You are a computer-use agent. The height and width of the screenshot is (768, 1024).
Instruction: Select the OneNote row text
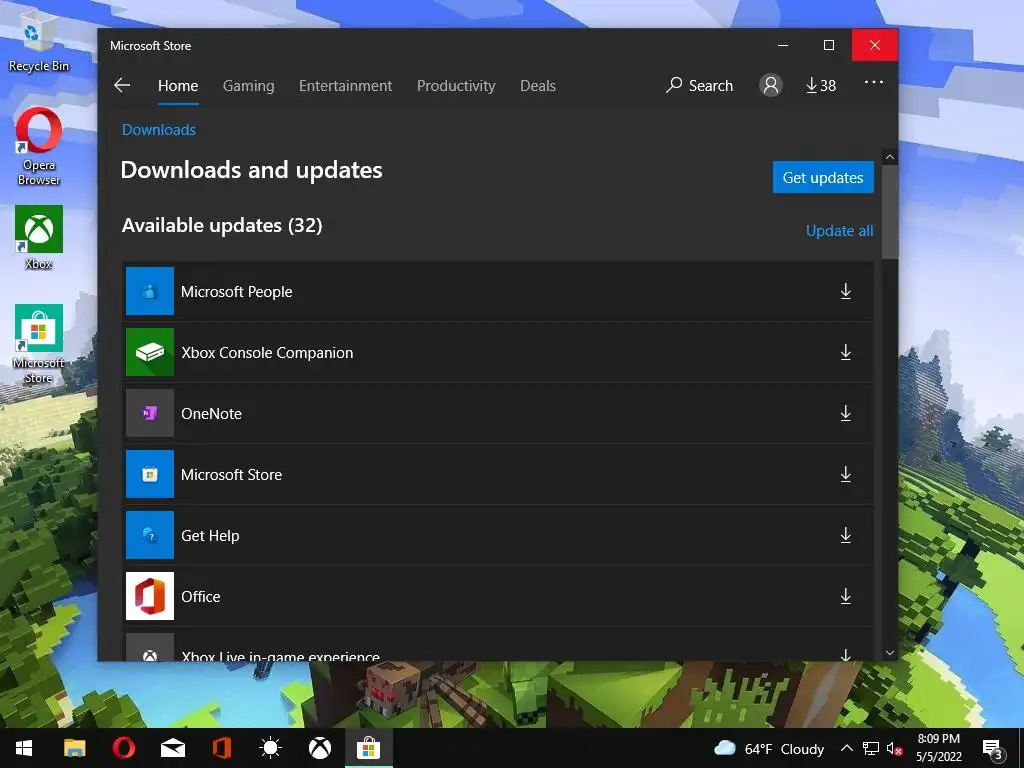212,413
